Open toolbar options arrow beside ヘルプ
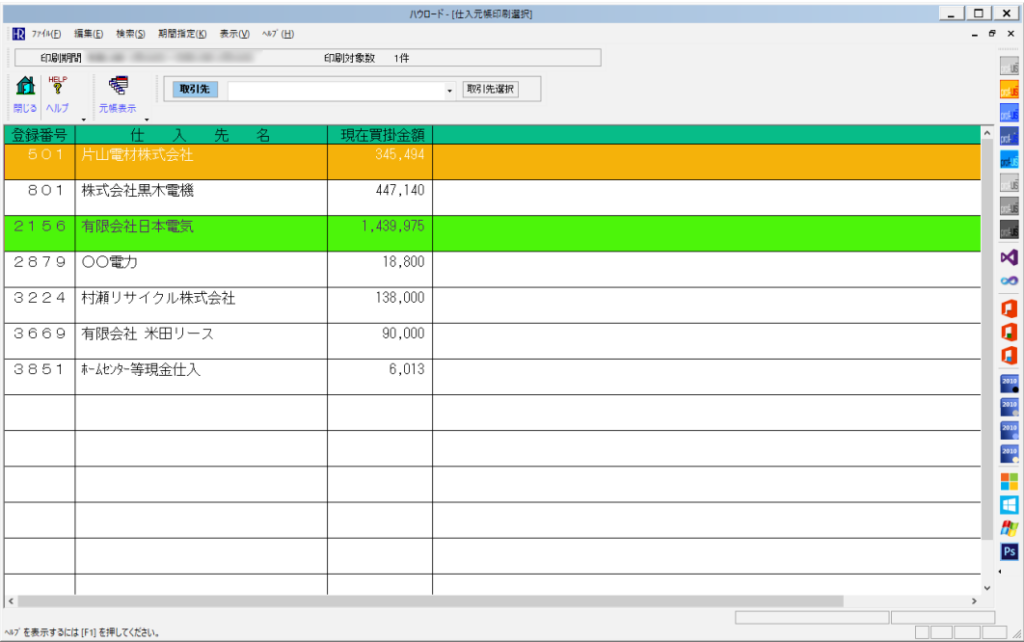This screenshot has height=642, width=1024. tap(83, 119)
